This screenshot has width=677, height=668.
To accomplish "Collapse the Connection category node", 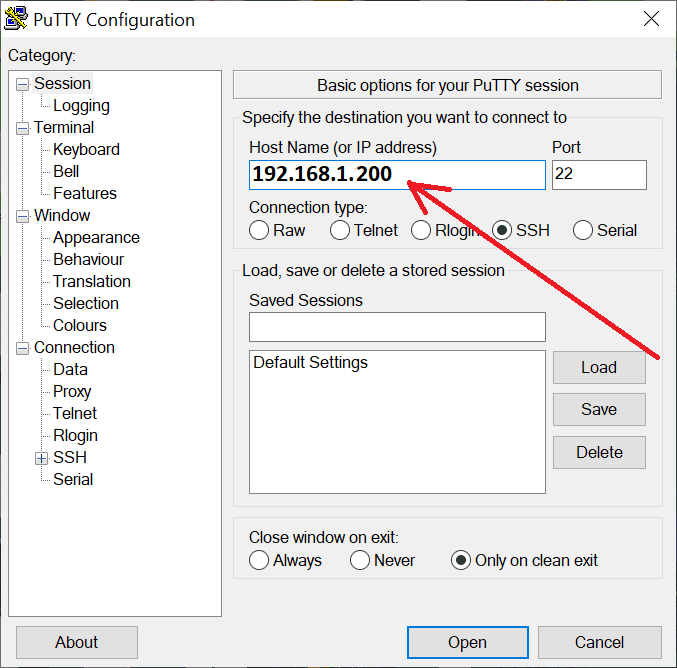I will (x=22, y=348).
